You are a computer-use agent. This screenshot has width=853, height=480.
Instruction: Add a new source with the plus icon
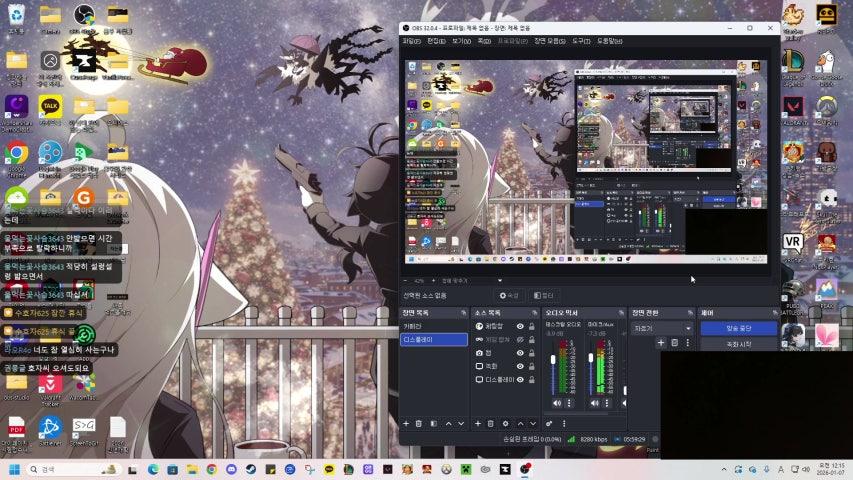point(478,423)
